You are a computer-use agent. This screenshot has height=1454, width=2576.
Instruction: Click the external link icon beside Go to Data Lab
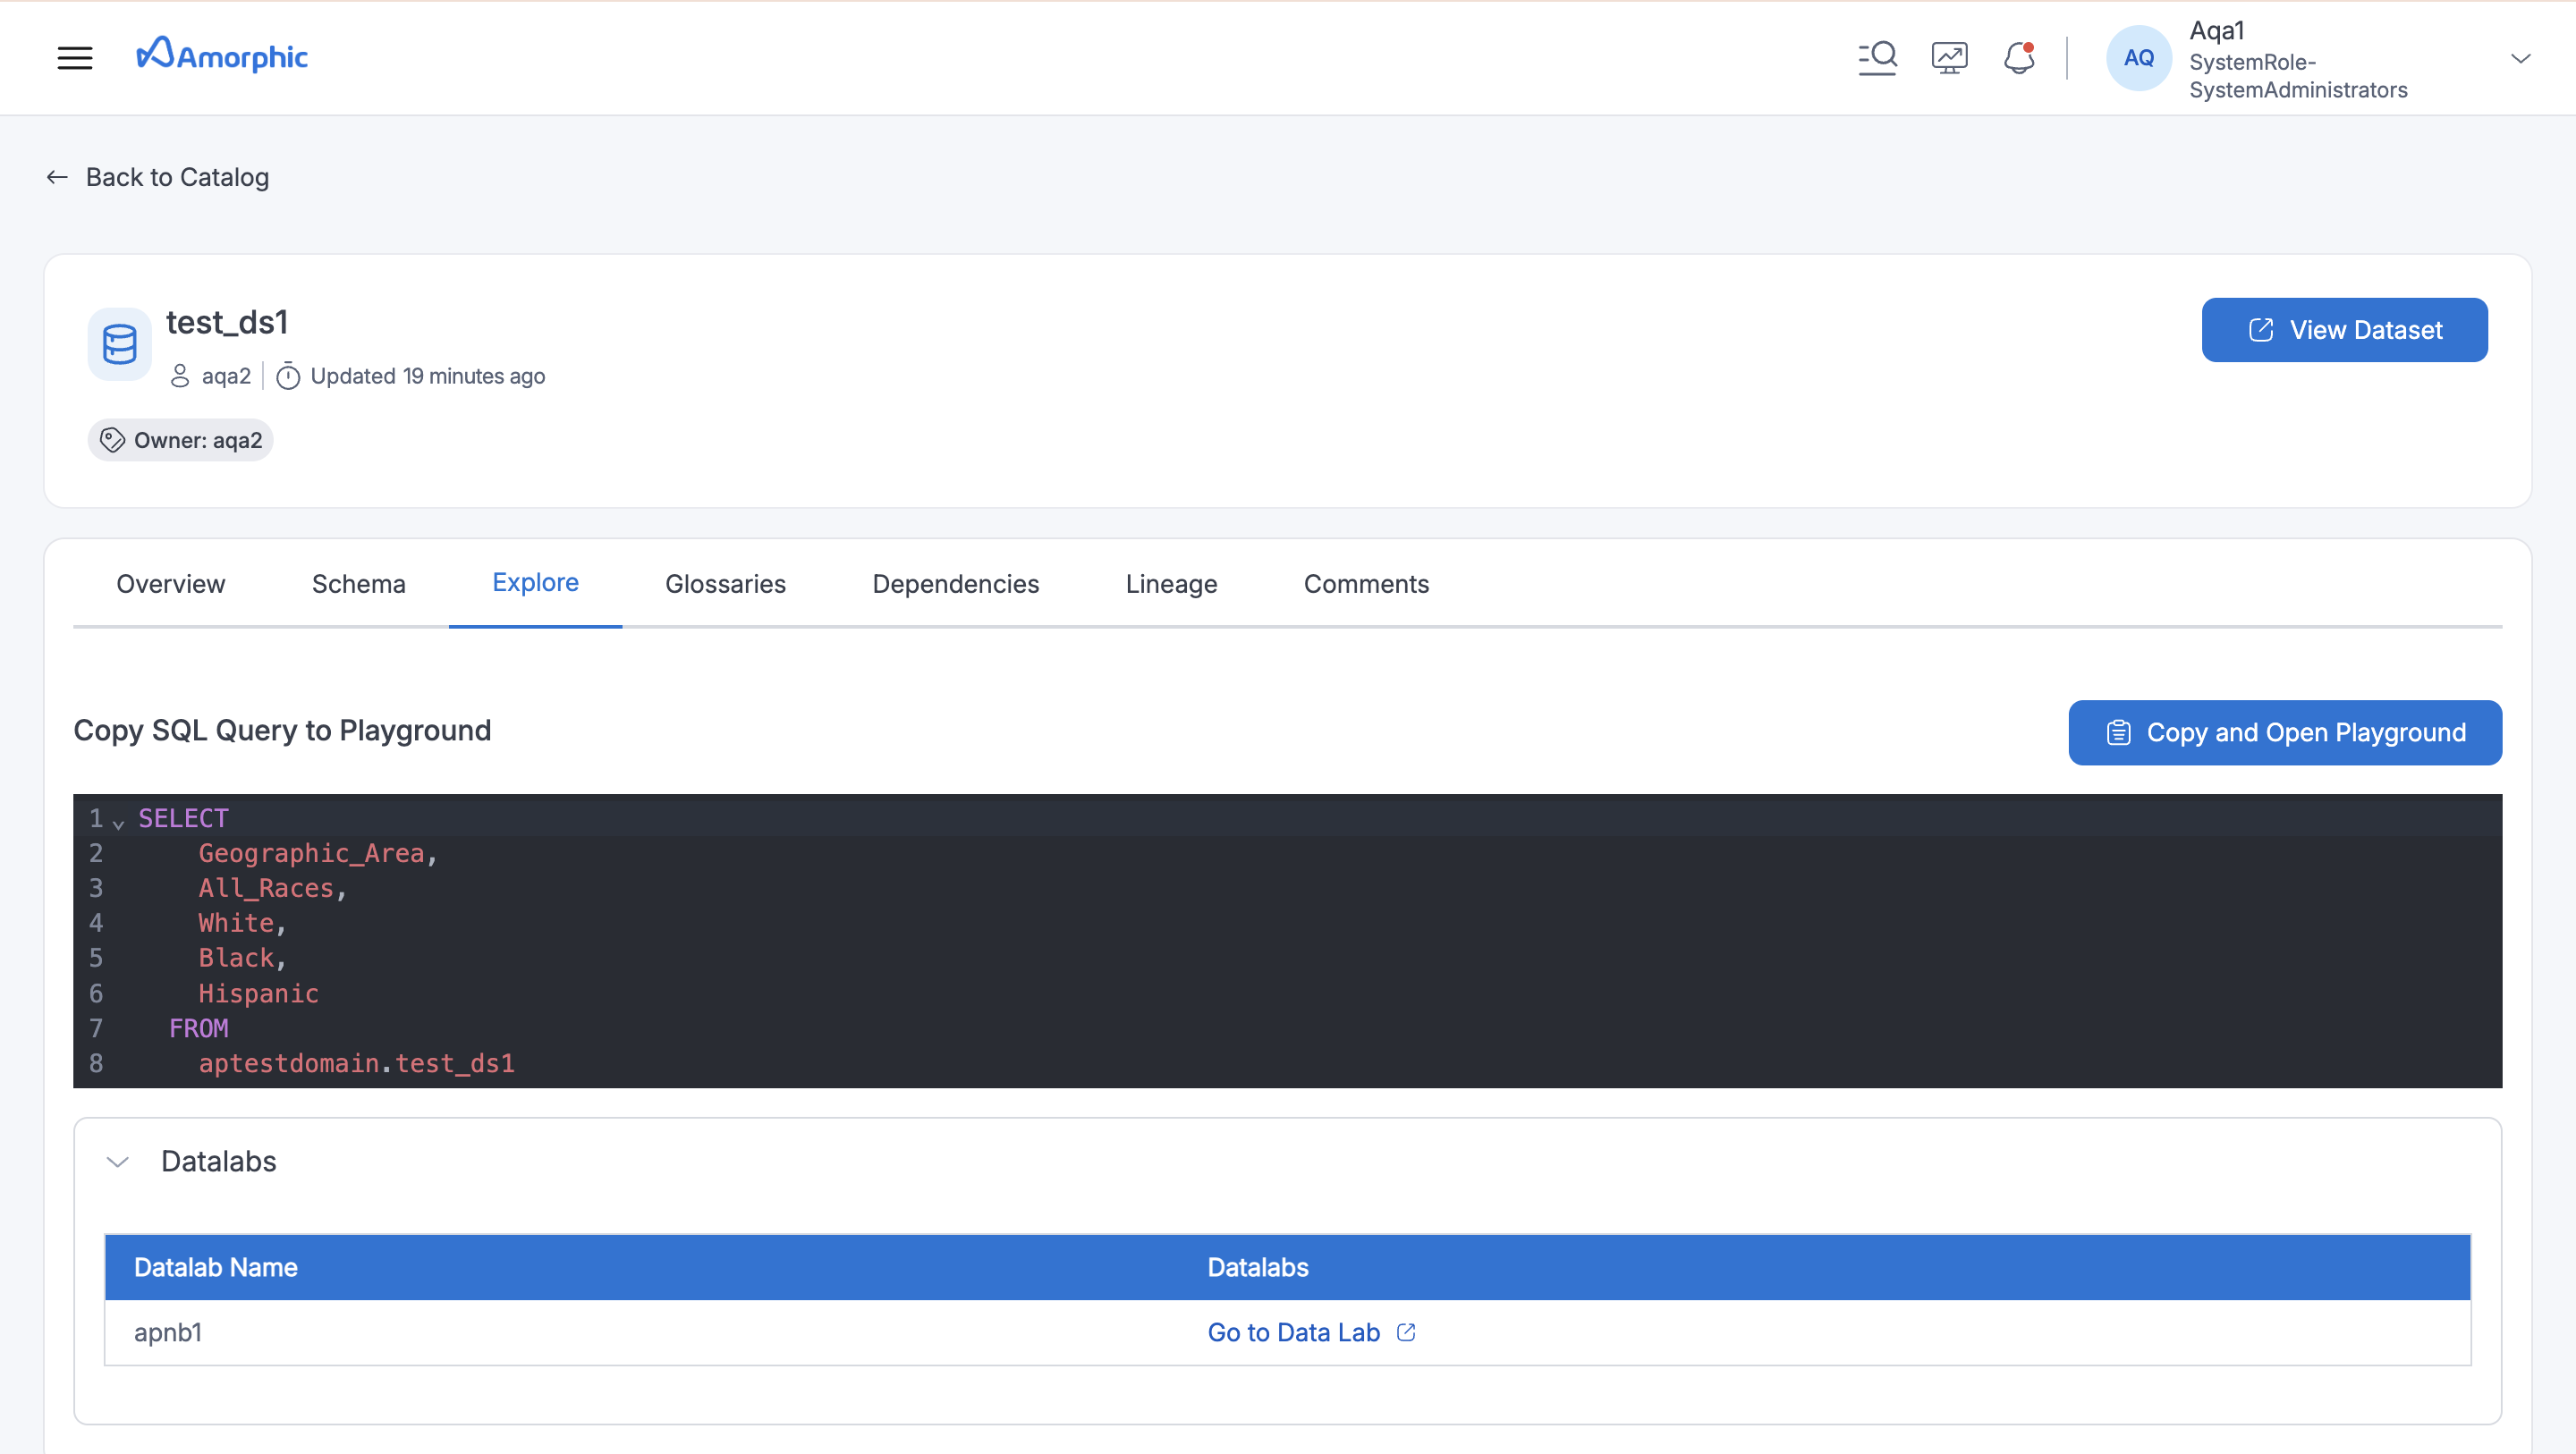(x=1406, y=1332)
